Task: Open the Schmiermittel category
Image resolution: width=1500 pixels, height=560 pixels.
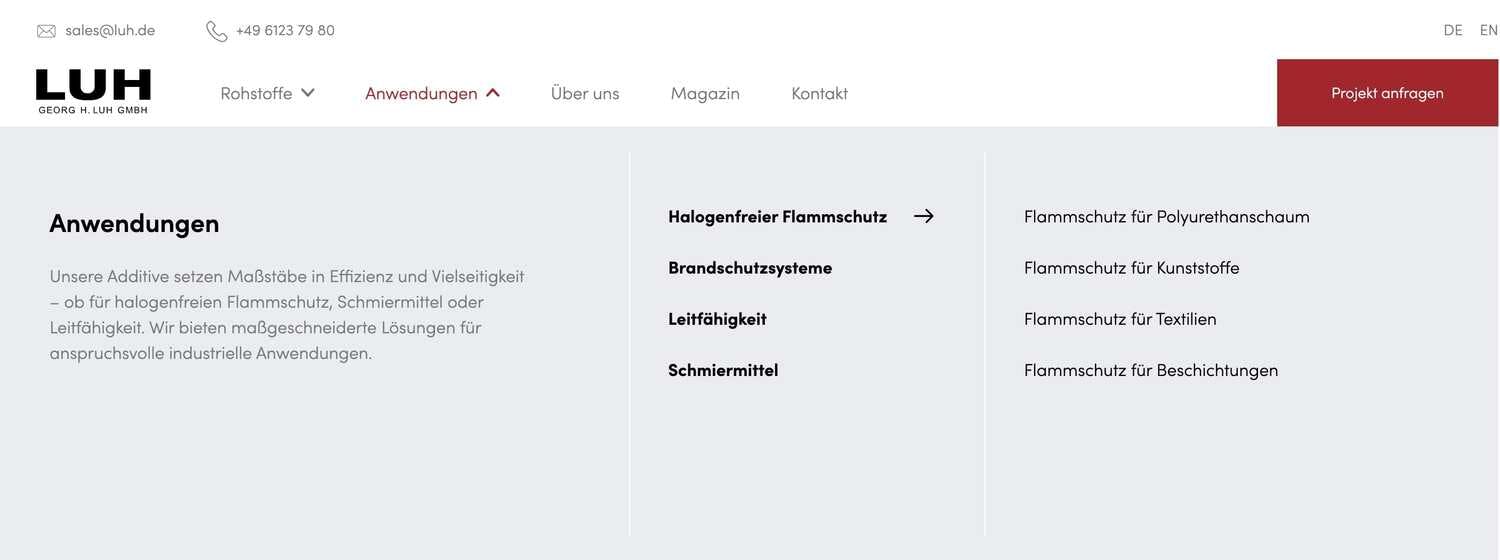Action: coord(723,370)
